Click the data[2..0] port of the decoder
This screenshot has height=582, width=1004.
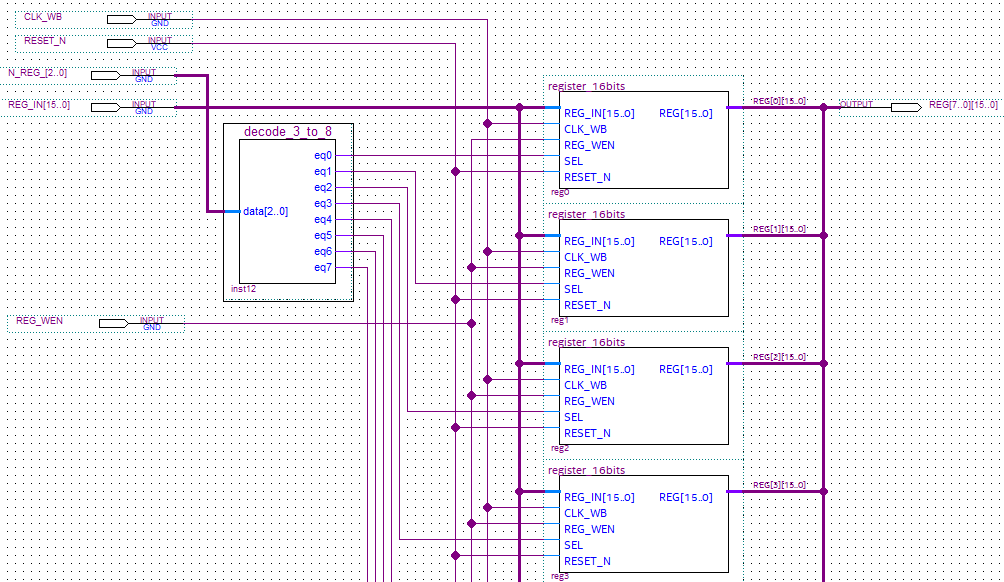pos(266,211)
